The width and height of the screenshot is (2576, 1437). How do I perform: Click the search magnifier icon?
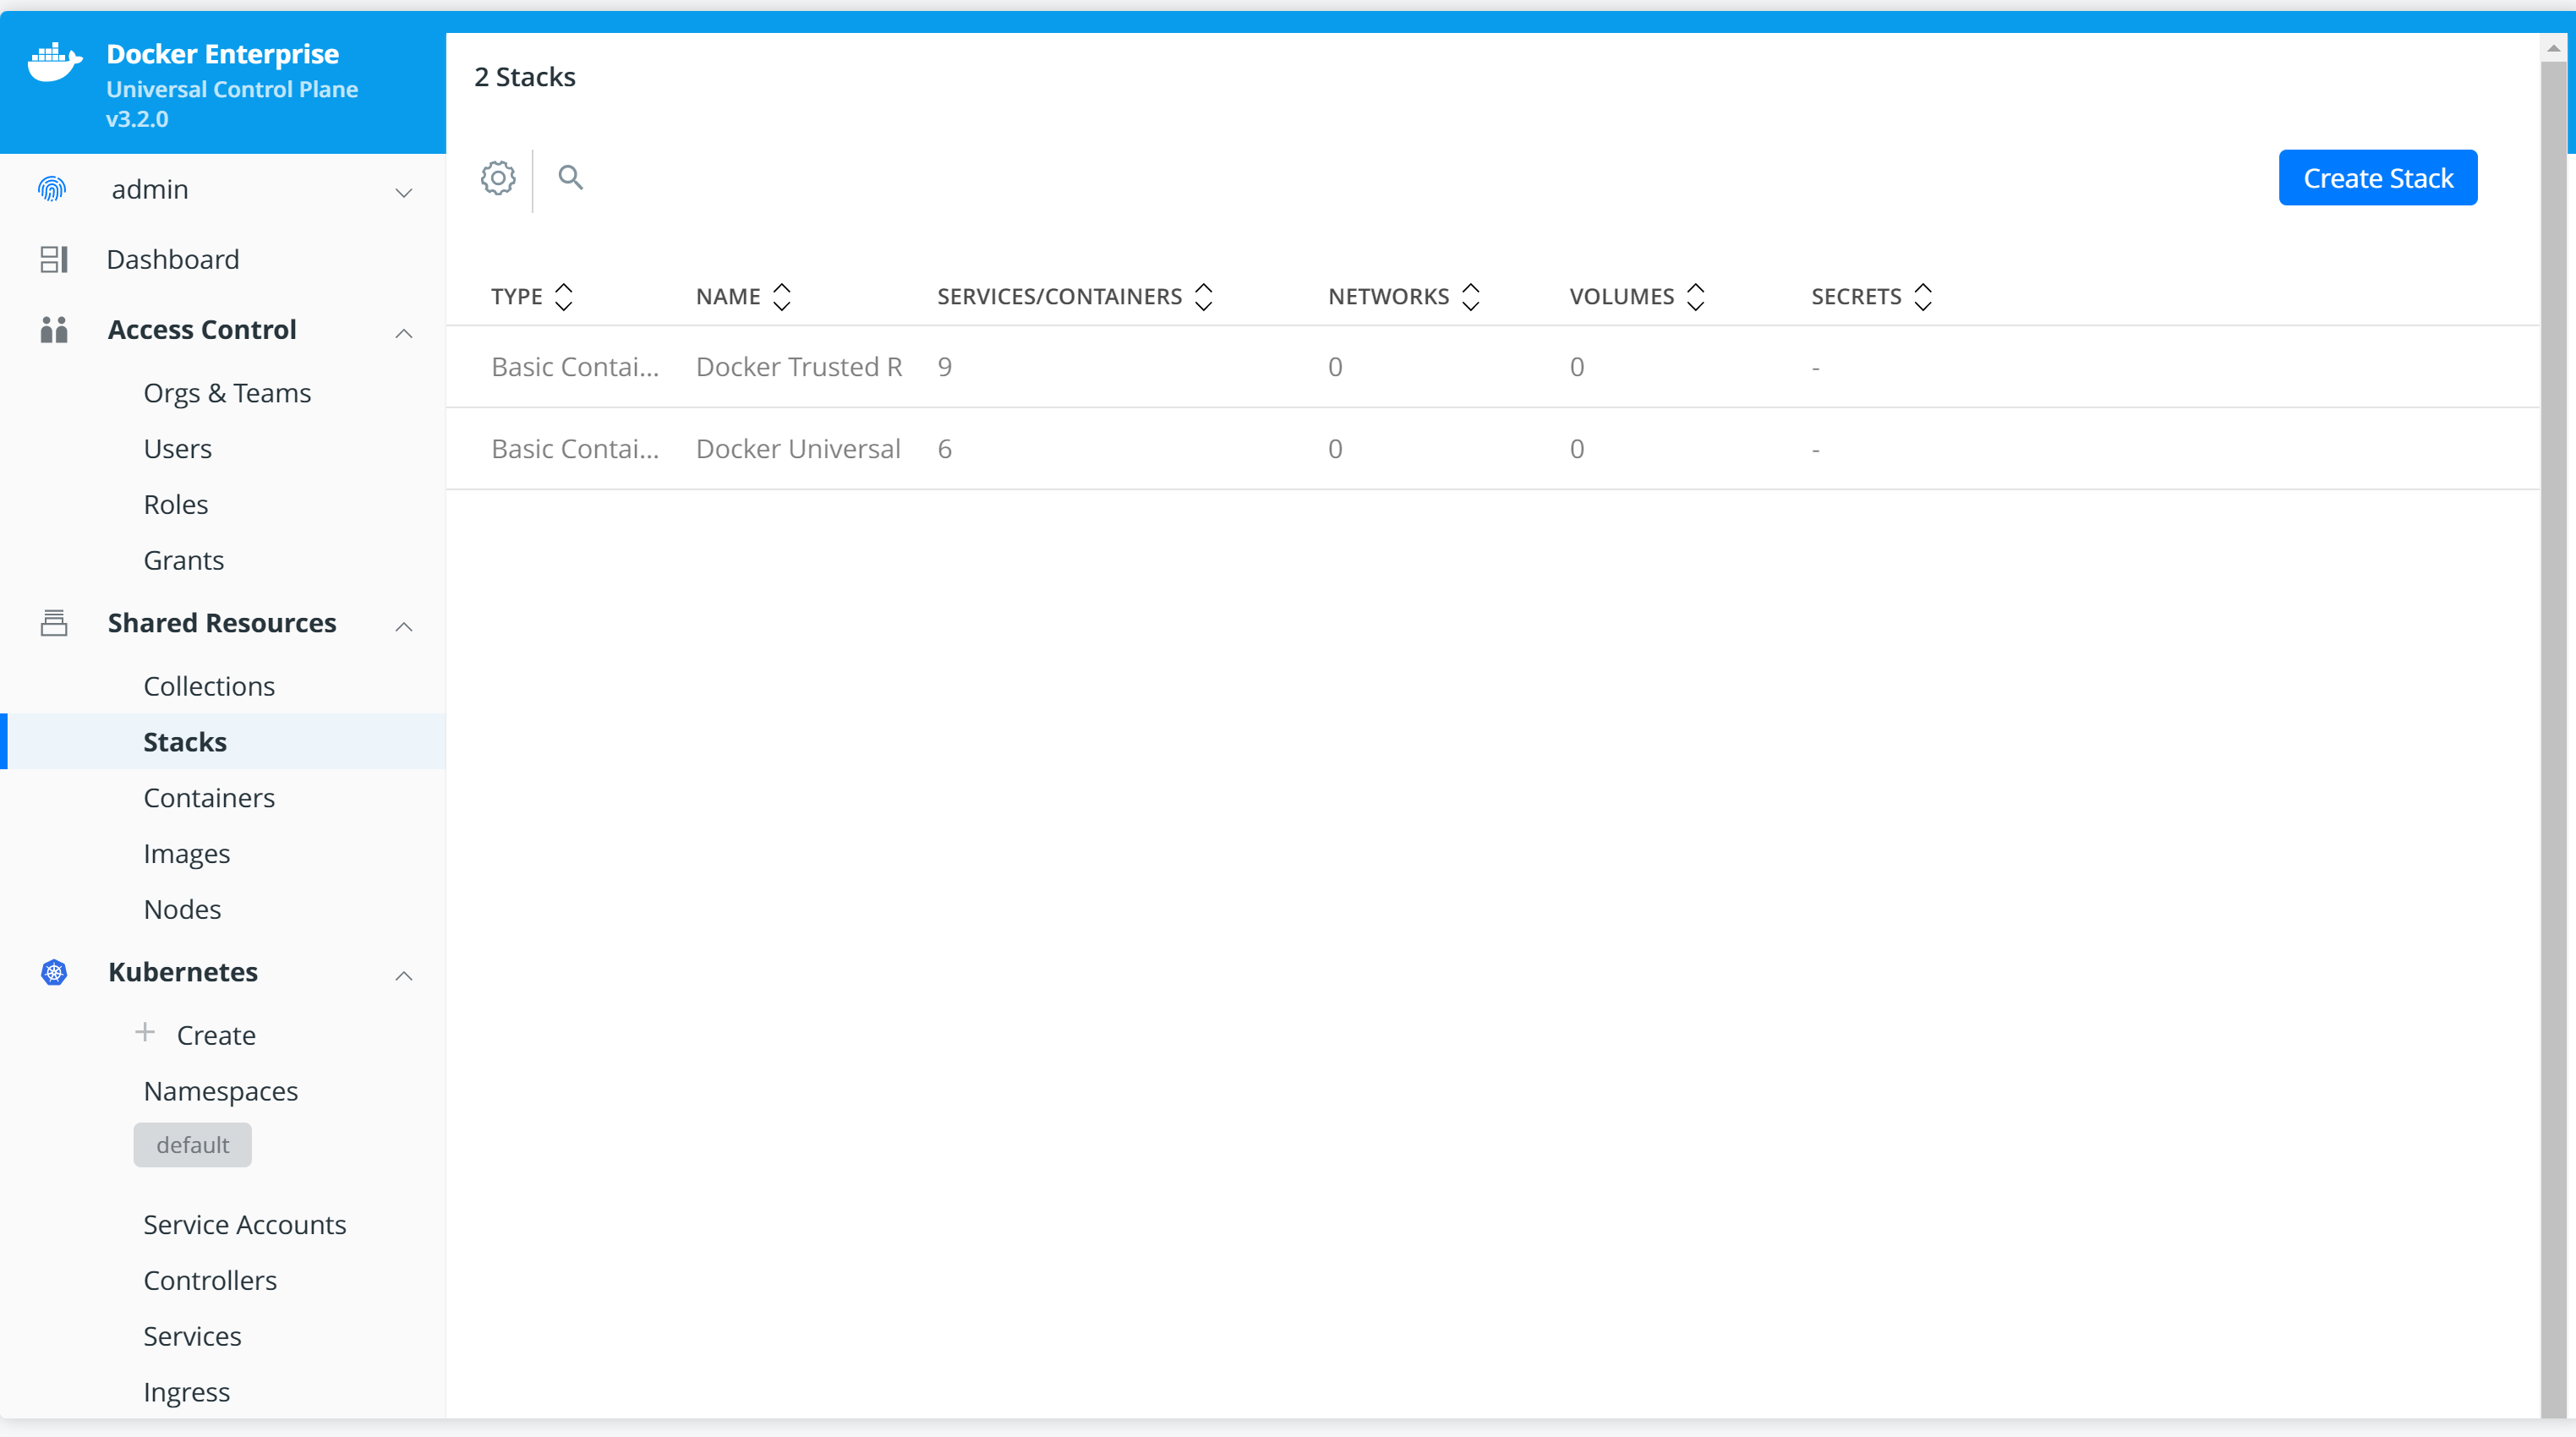click(x=571, y=177)
